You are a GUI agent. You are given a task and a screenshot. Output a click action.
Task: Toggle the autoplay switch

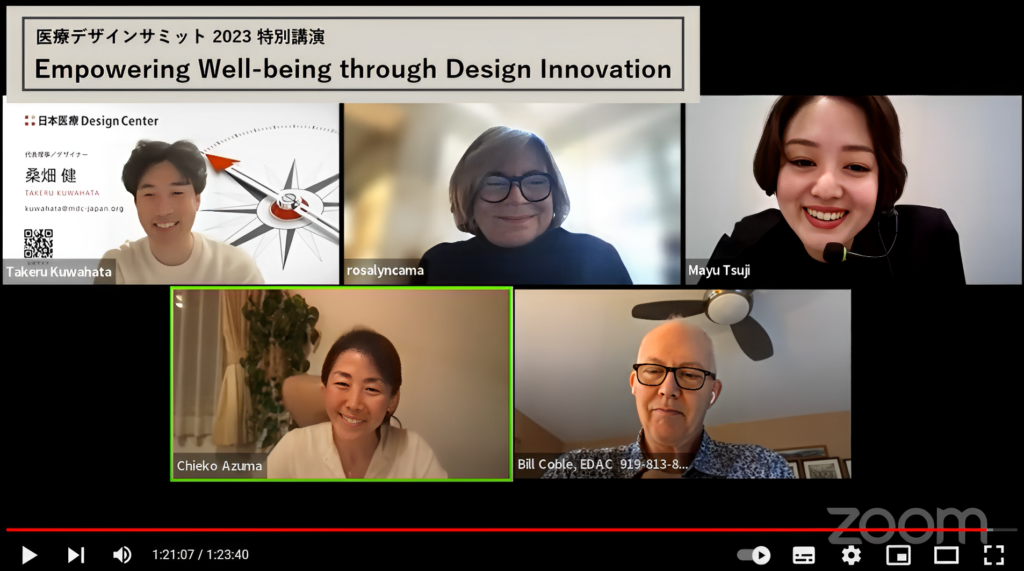pyautogui.click(x=754, y=555)
